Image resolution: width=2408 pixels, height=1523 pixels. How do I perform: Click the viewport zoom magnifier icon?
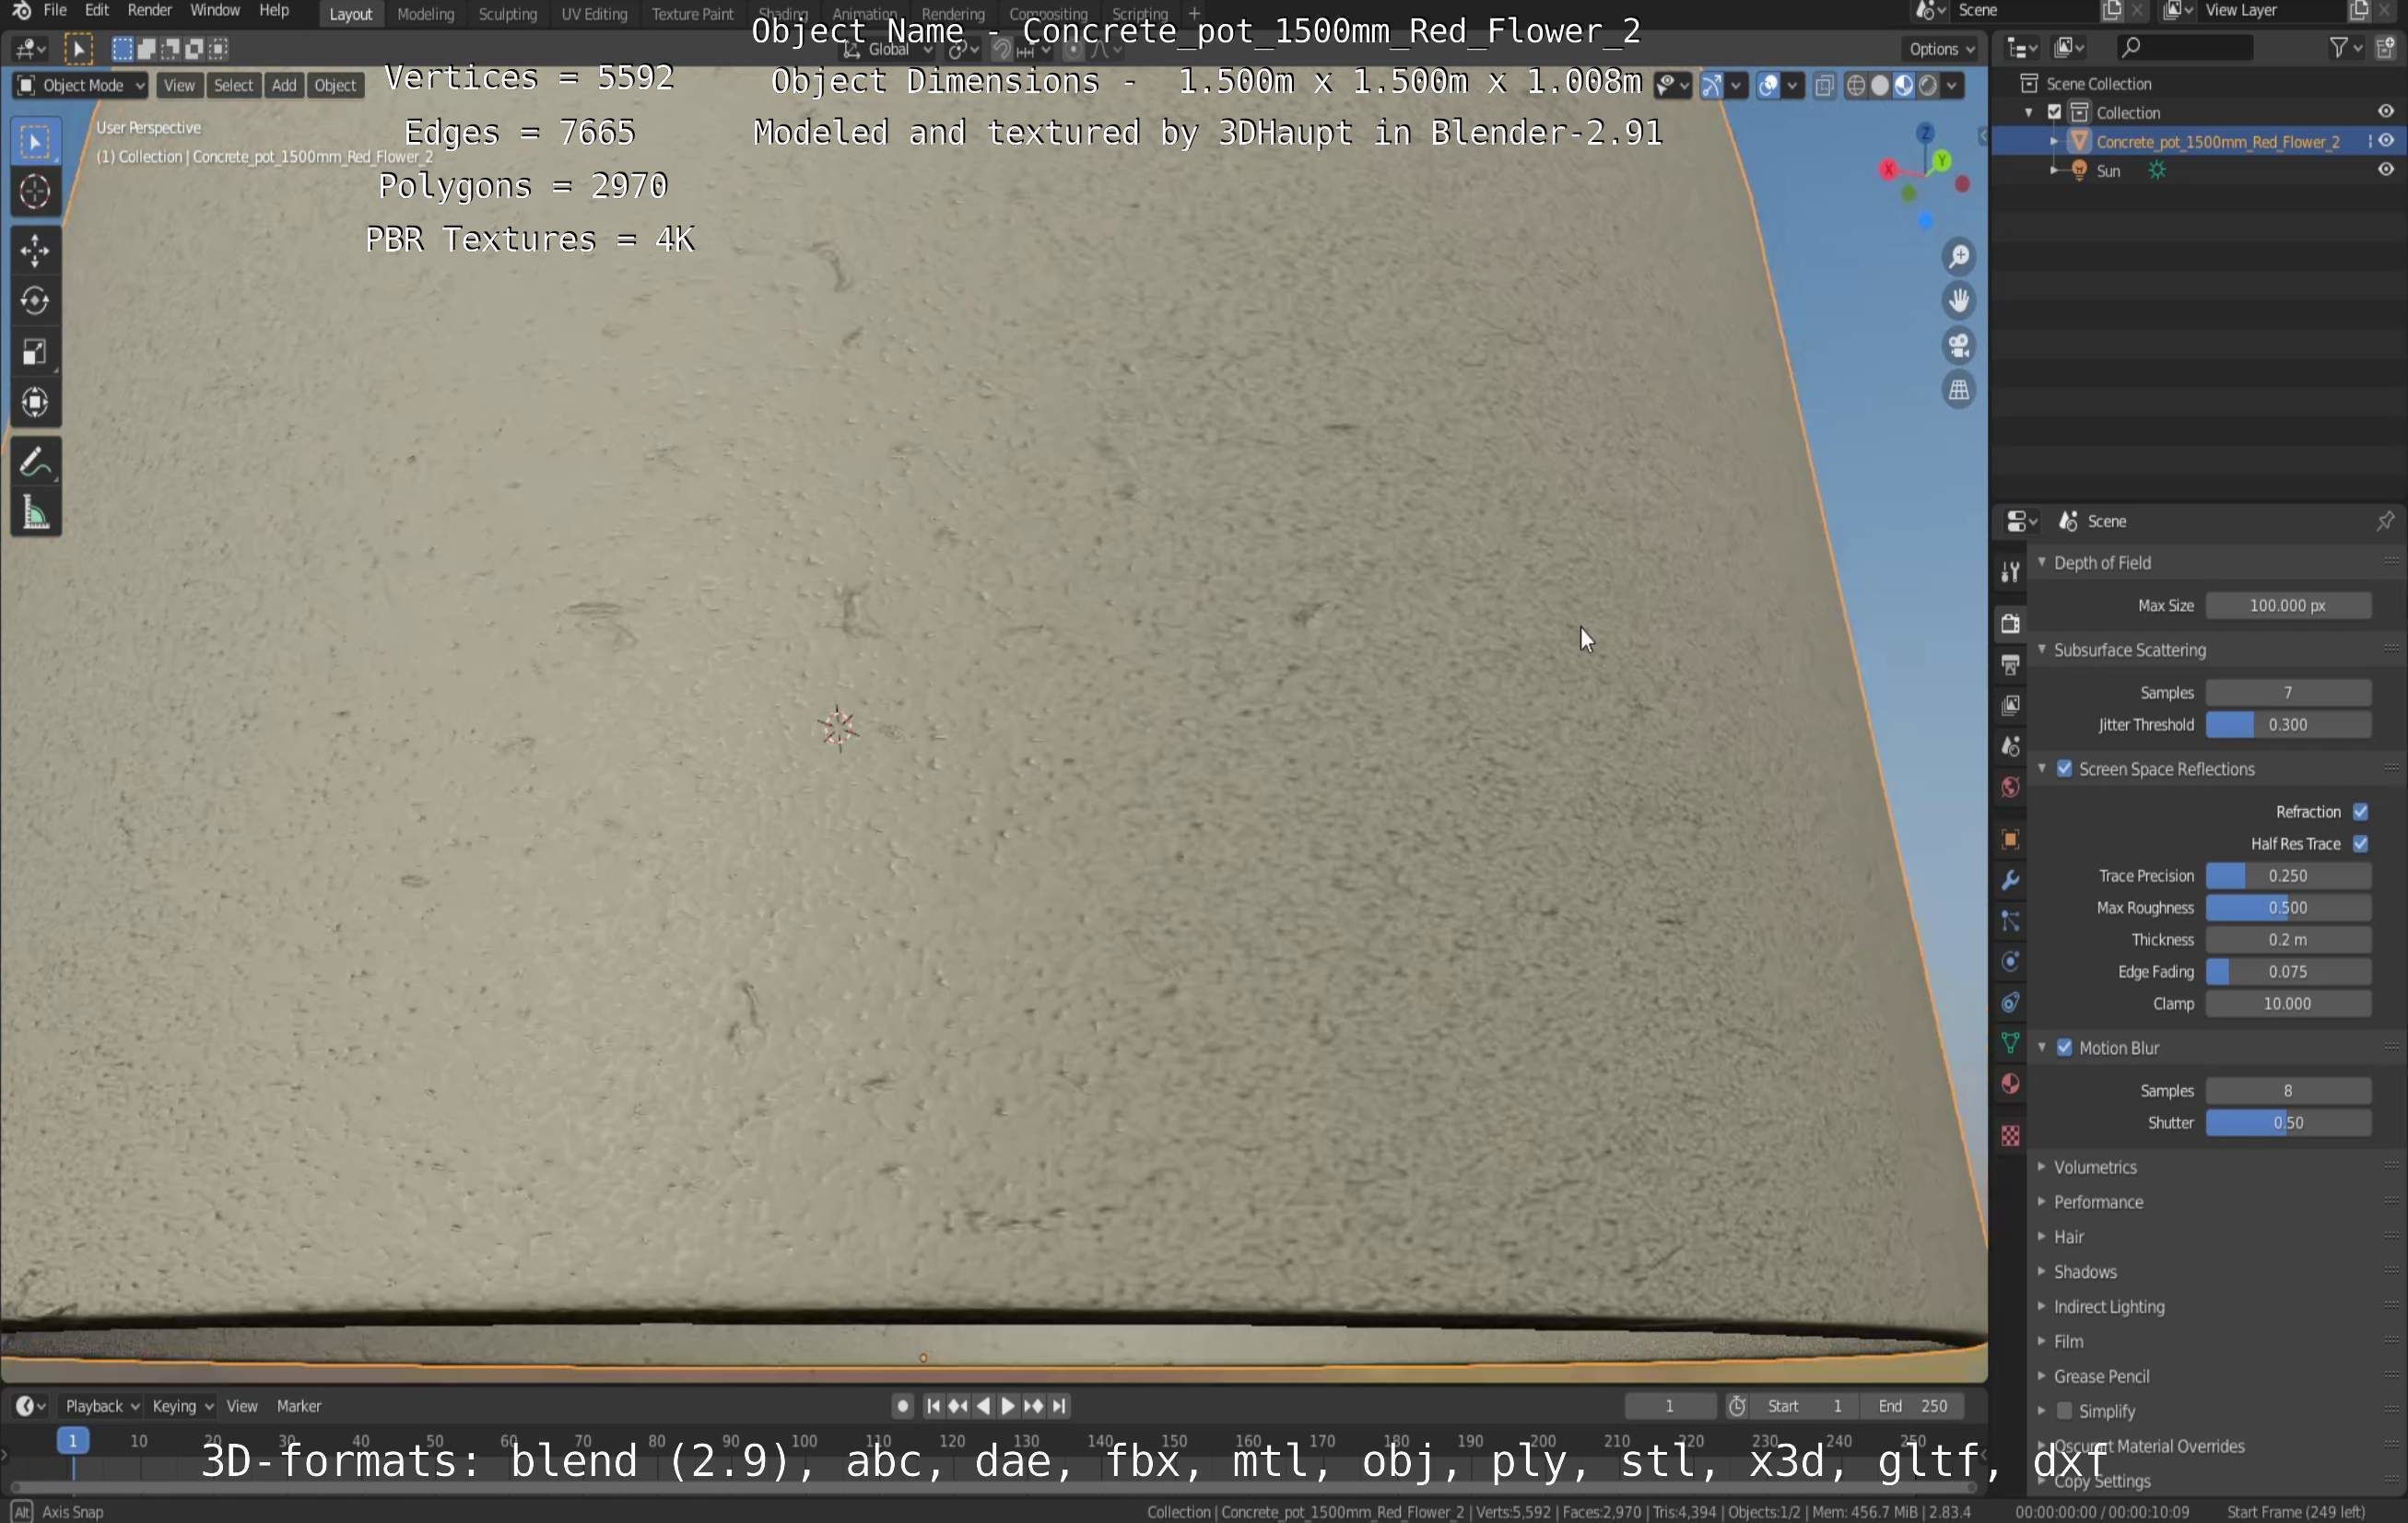(1958, 257)
